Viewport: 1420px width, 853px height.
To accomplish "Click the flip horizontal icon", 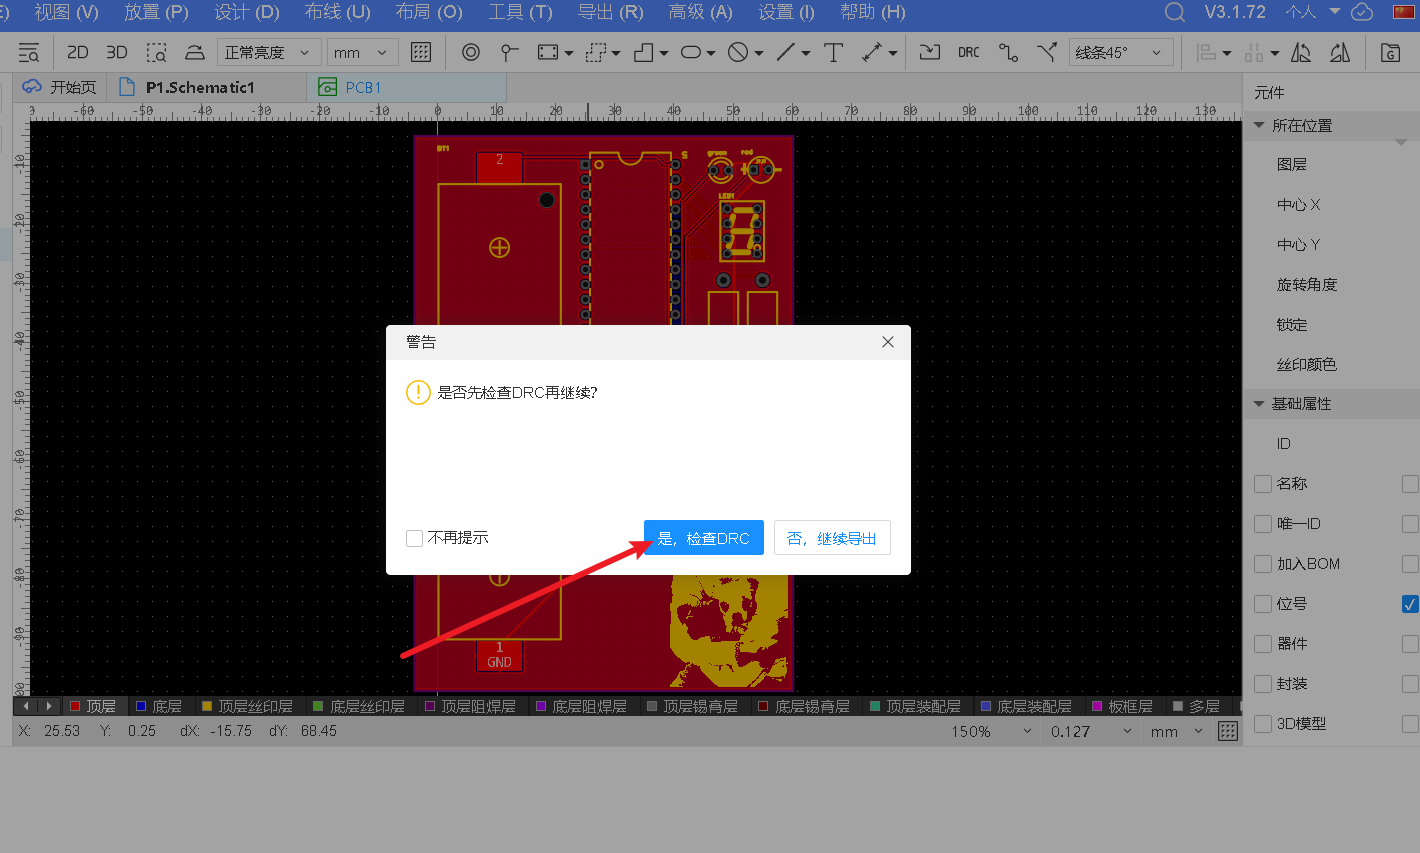I will (1301, 52).
